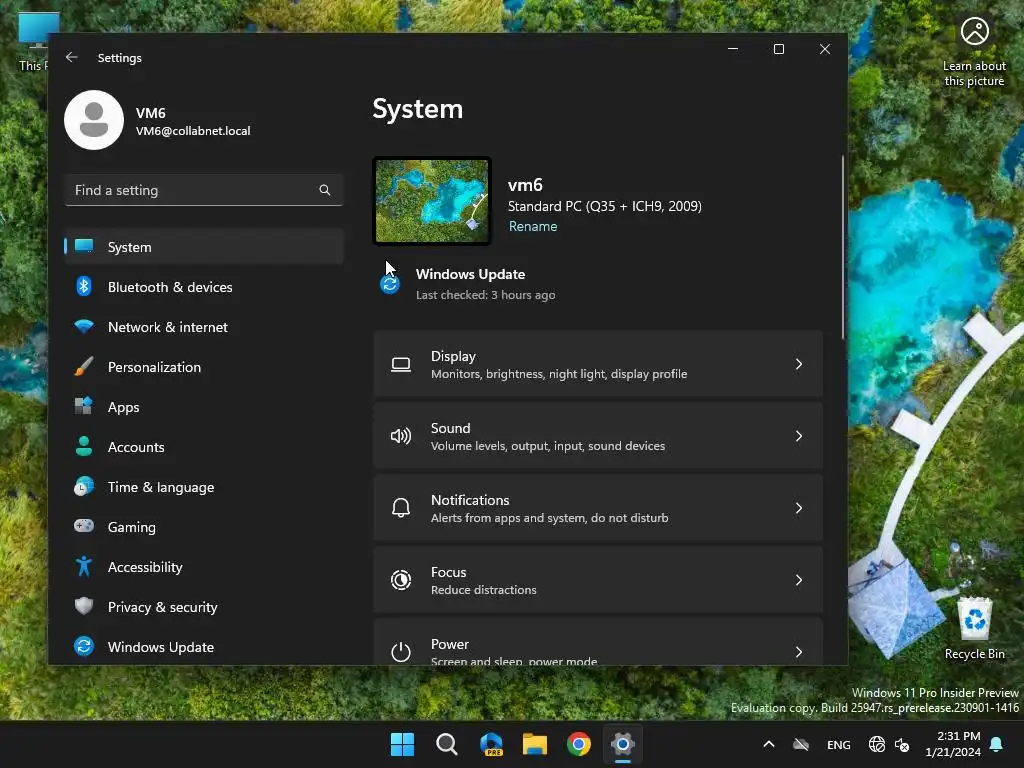
Task: Expand Sound settings chevron
Action: coord(799,436)
